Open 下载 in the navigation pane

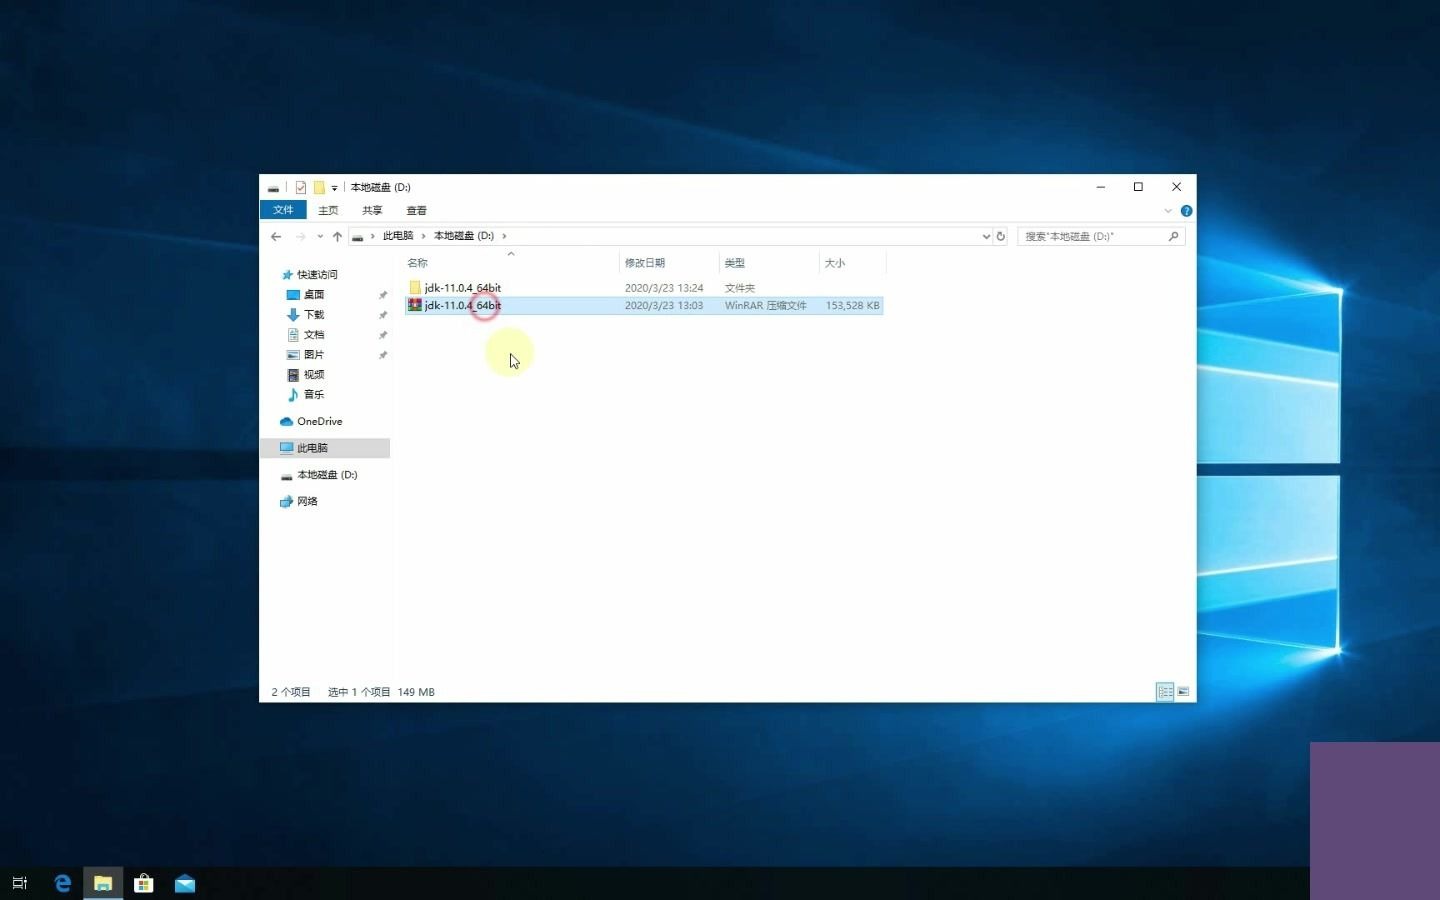pyautogui.click(x=314, y=315)
